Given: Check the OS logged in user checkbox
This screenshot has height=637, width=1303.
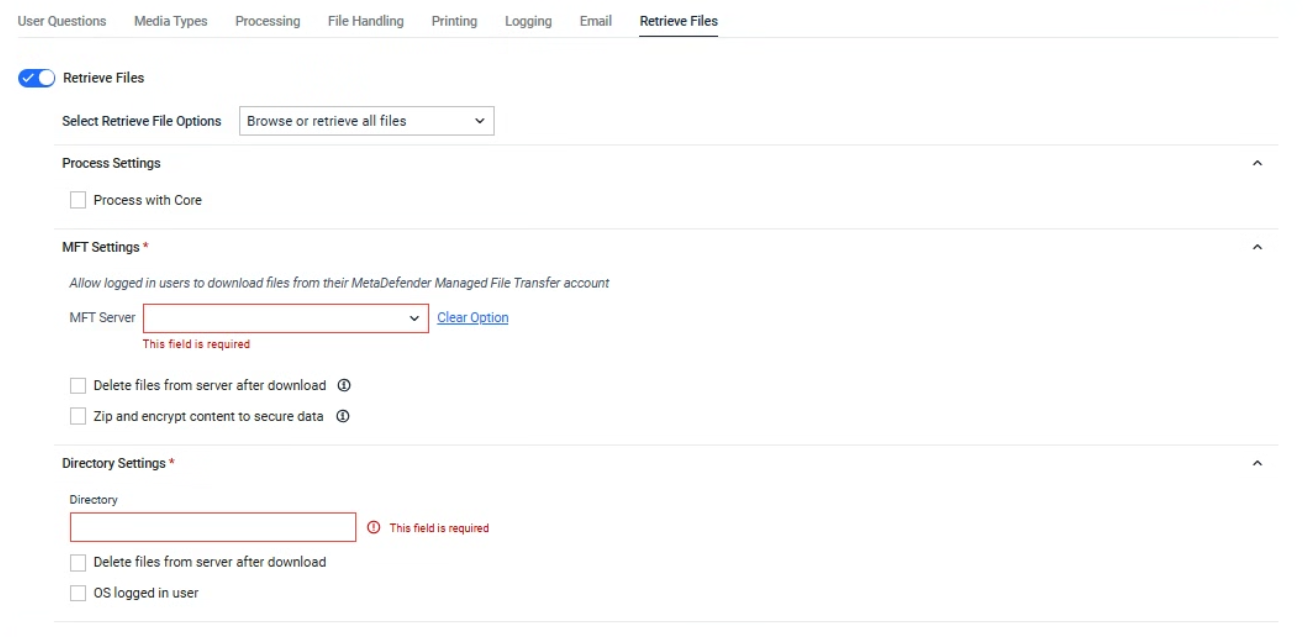Looking at the screenshot, I should (78, 594).
